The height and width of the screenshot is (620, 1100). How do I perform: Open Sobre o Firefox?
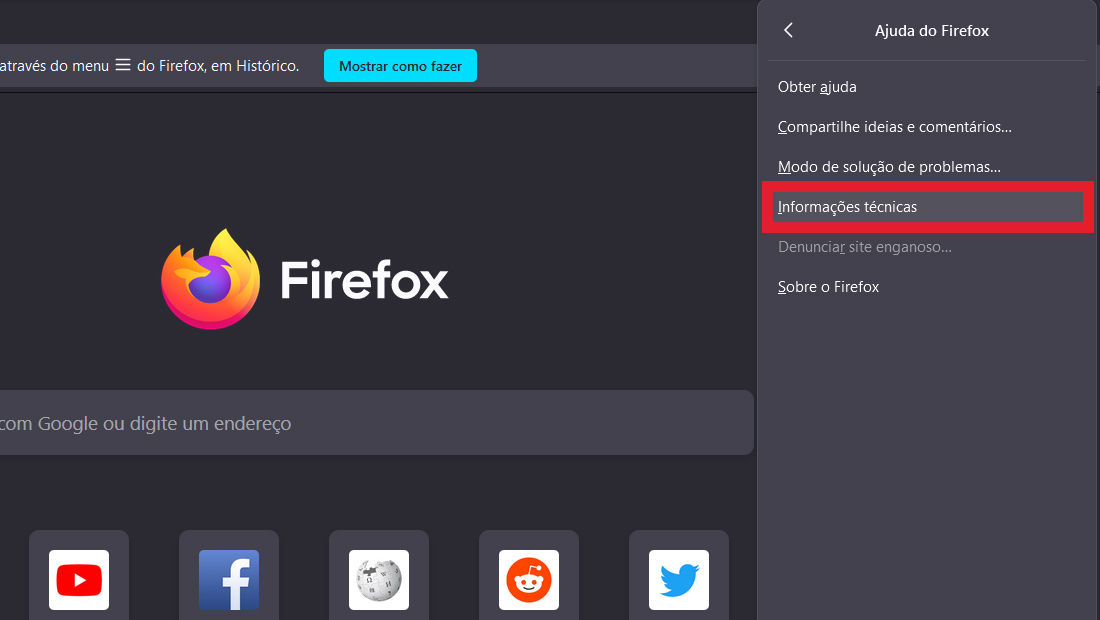(x=927, y=287)
